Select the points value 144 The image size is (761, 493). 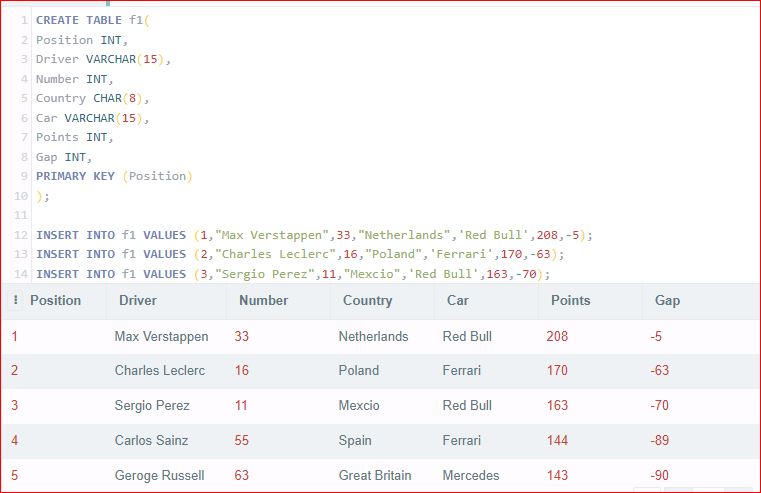pos(557,440)
